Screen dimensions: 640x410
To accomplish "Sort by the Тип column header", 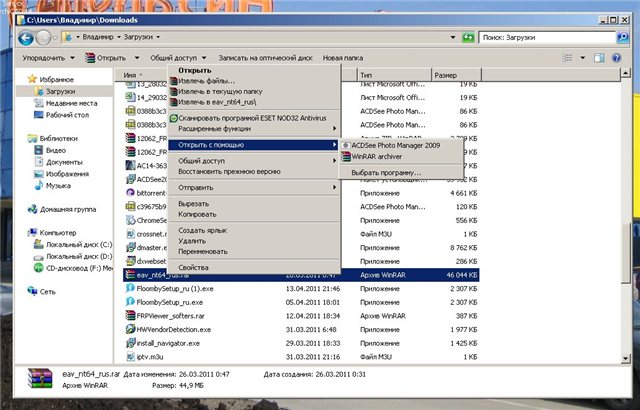I will point(393,75).
